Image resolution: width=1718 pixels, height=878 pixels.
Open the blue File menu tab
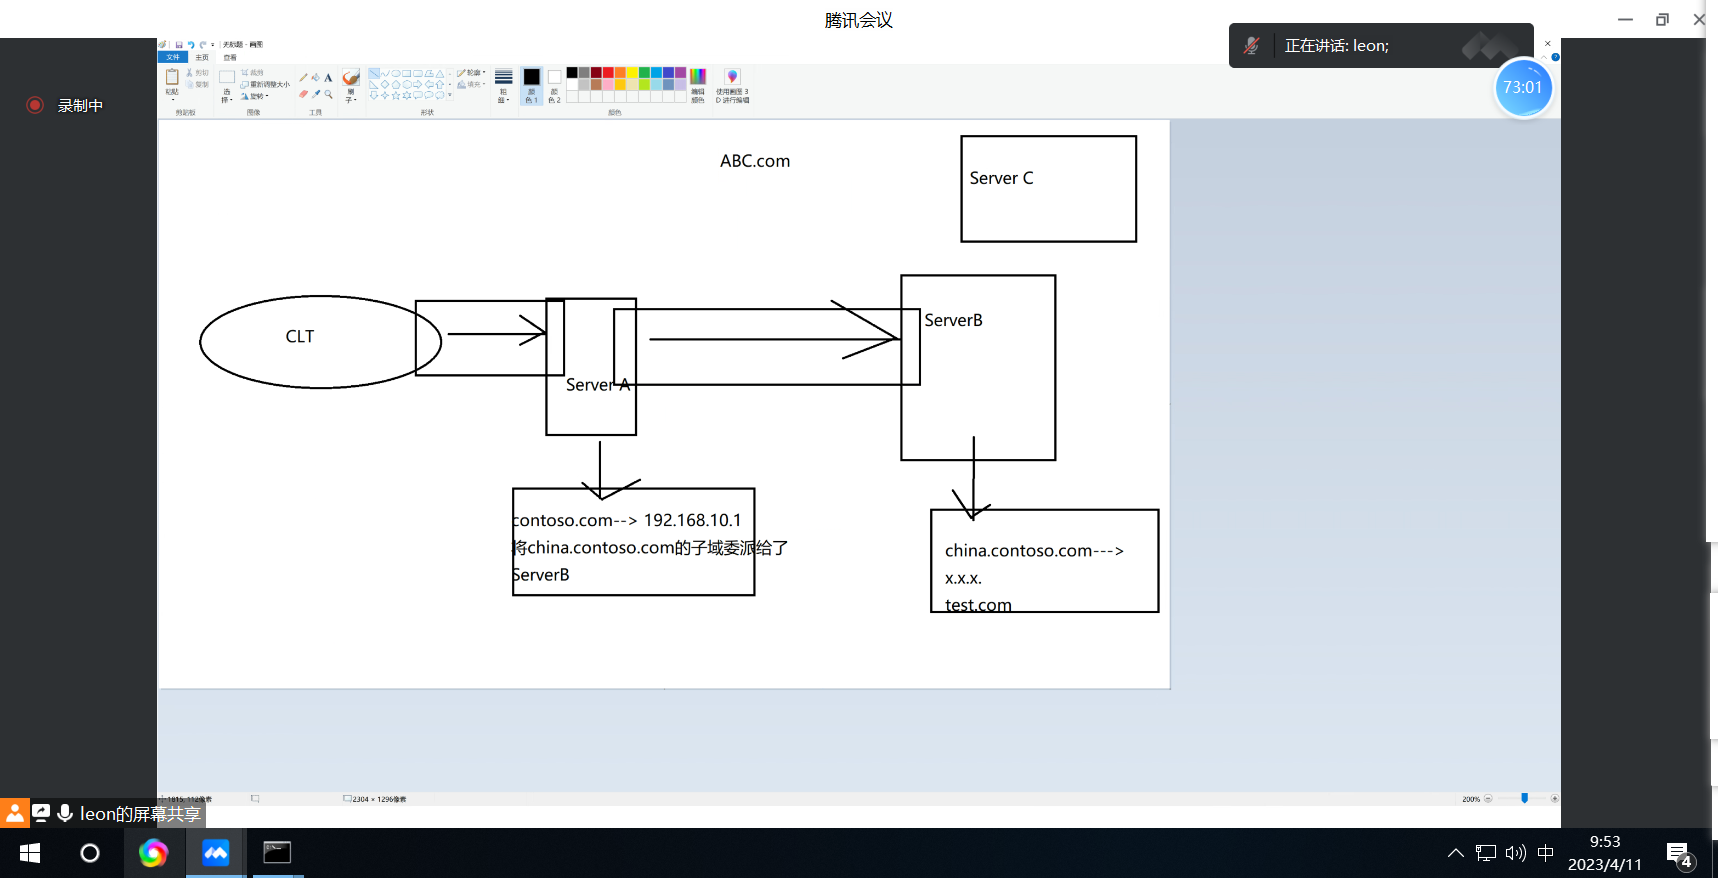tap(173, 57)
